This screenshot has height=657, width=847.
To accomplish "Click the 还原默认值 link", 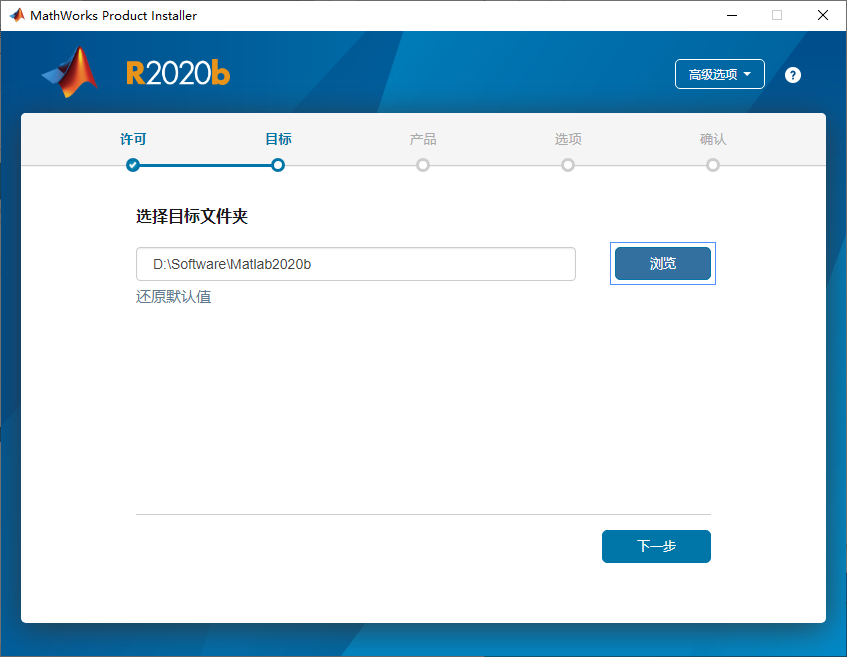I will click(173, 297).
